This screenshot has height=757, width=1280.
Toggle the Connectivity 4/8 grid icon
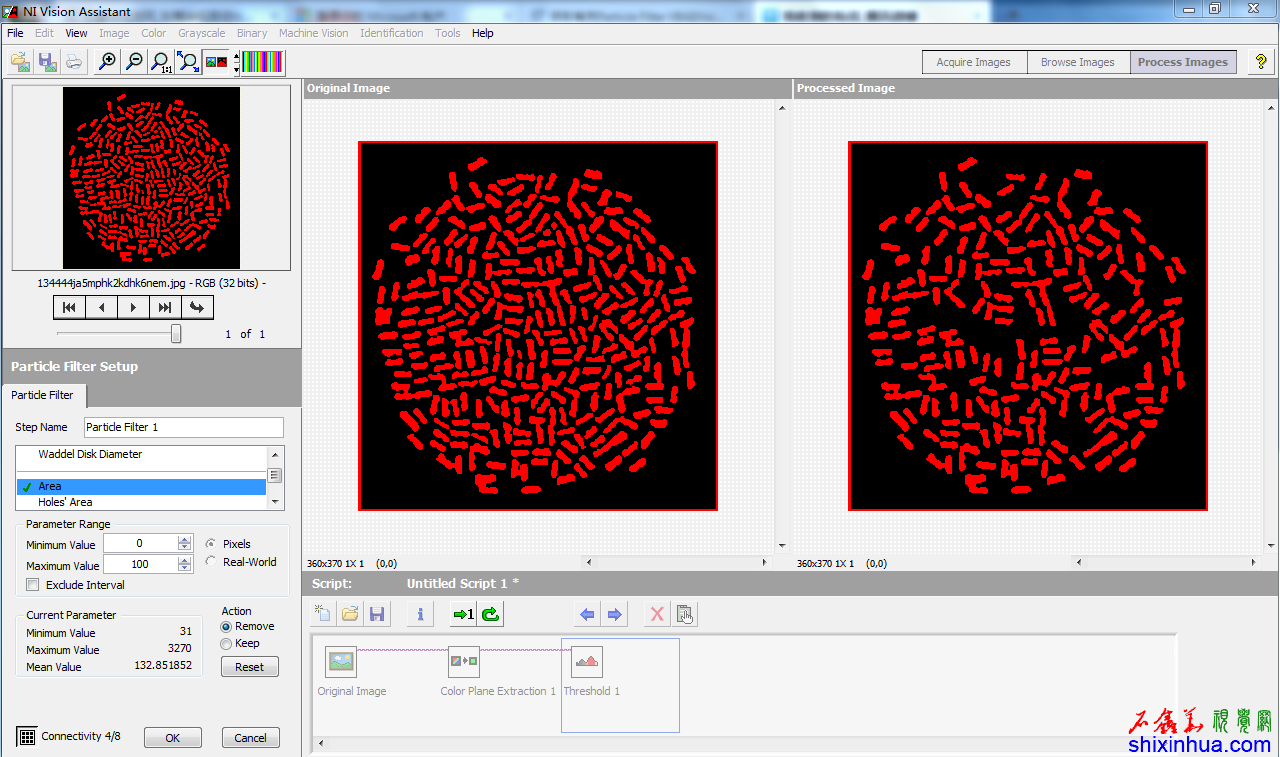(x=27, y=737)
